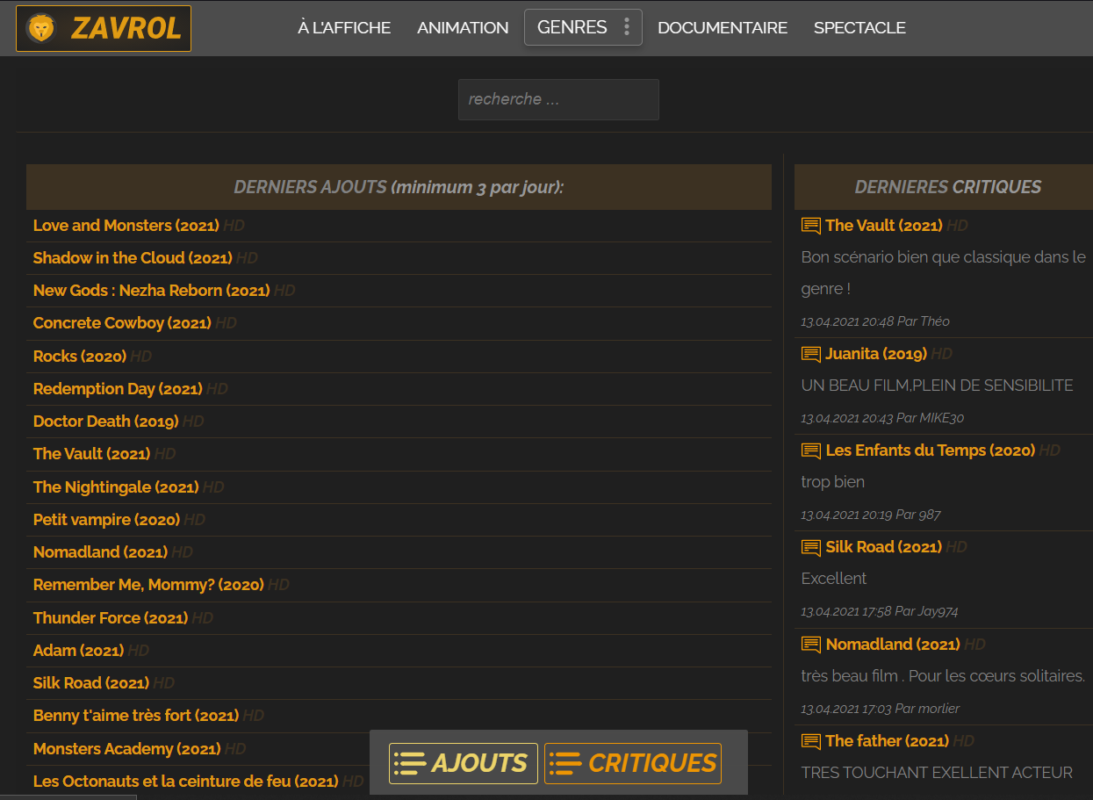Click the DERNIERS AJOUTS header
Image resolution: width=1093 pixels, height=800 pixels.
coord(399,187)
